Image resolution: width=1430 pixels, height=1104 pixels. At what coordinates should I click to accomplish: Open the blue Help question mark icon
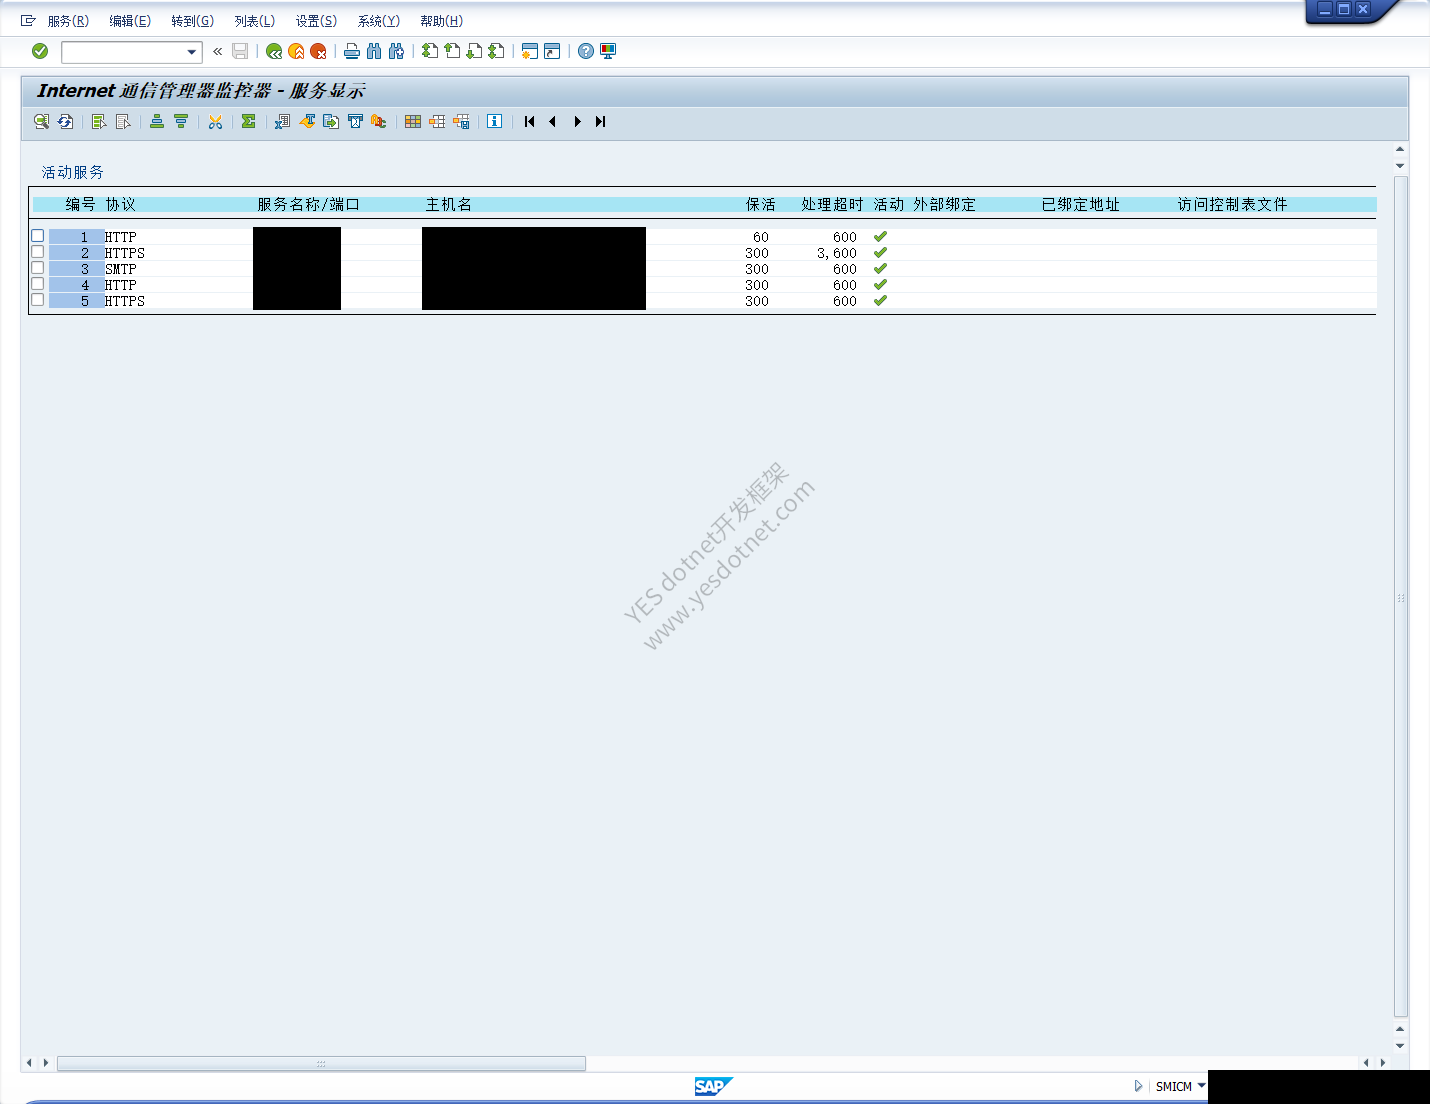coord(586,51)
